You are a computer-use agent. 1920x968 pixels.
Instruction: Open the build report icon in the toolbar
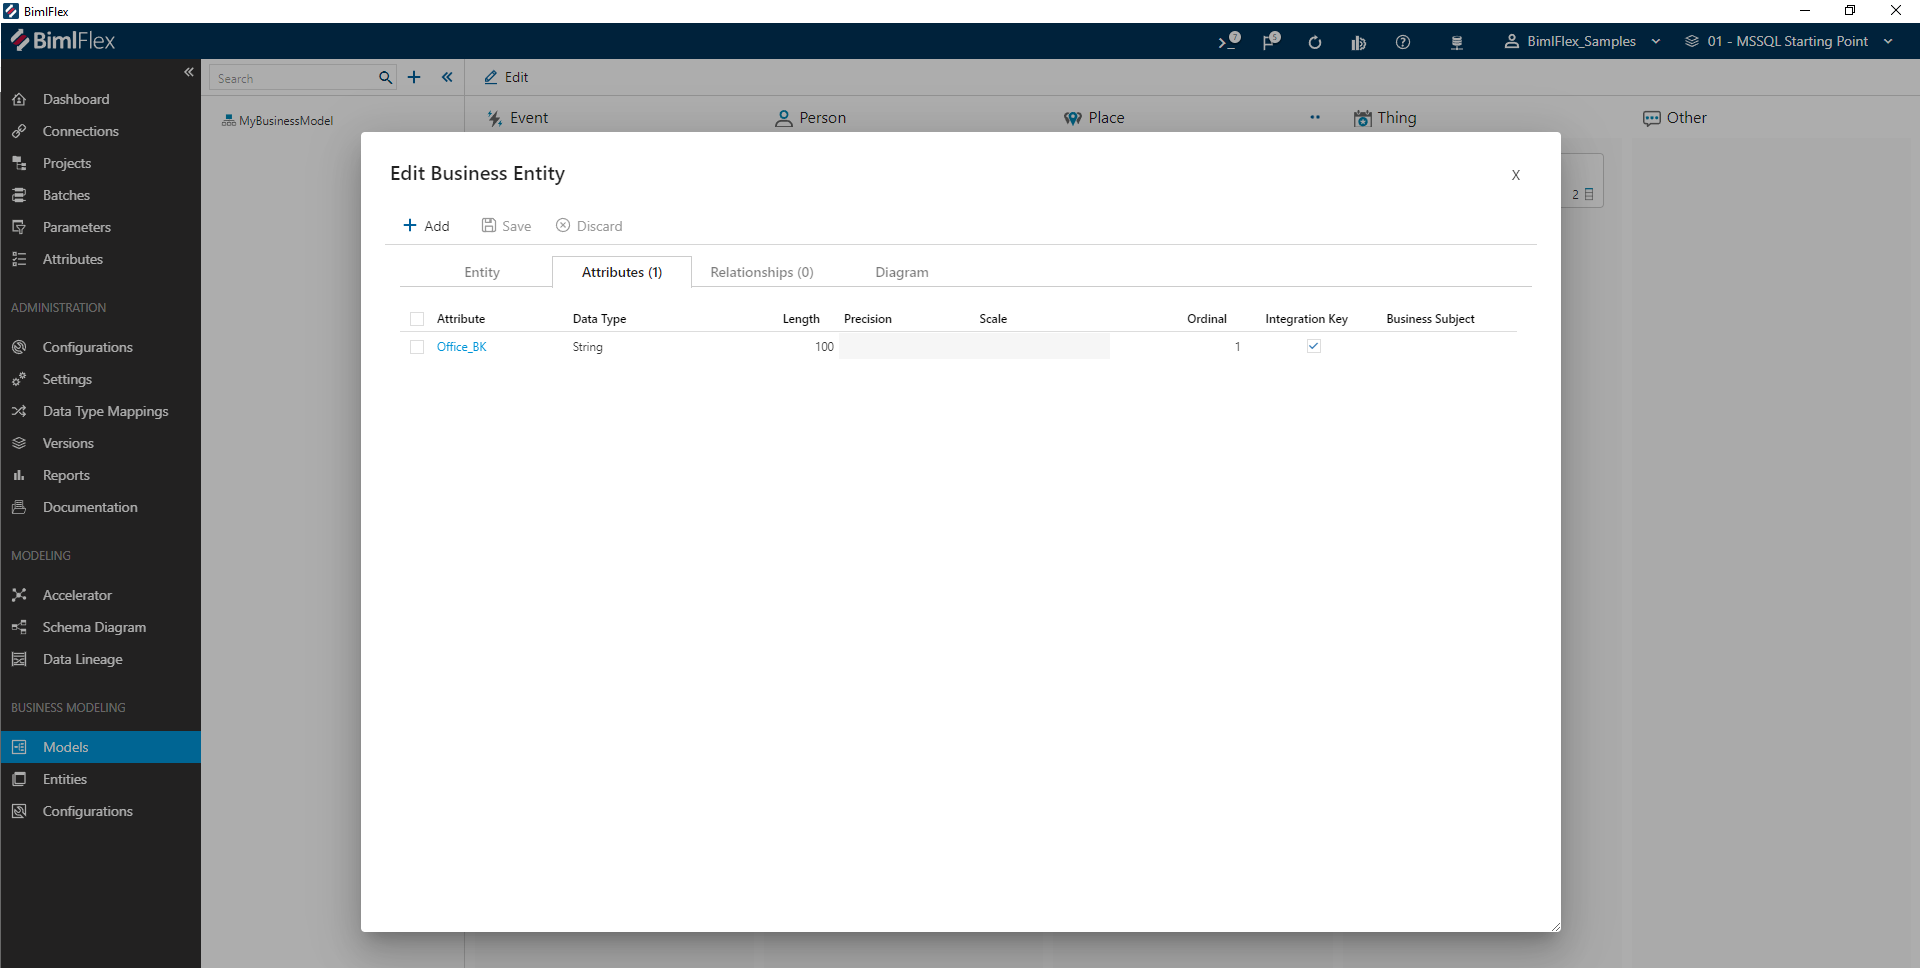[x=1358, y=42]
